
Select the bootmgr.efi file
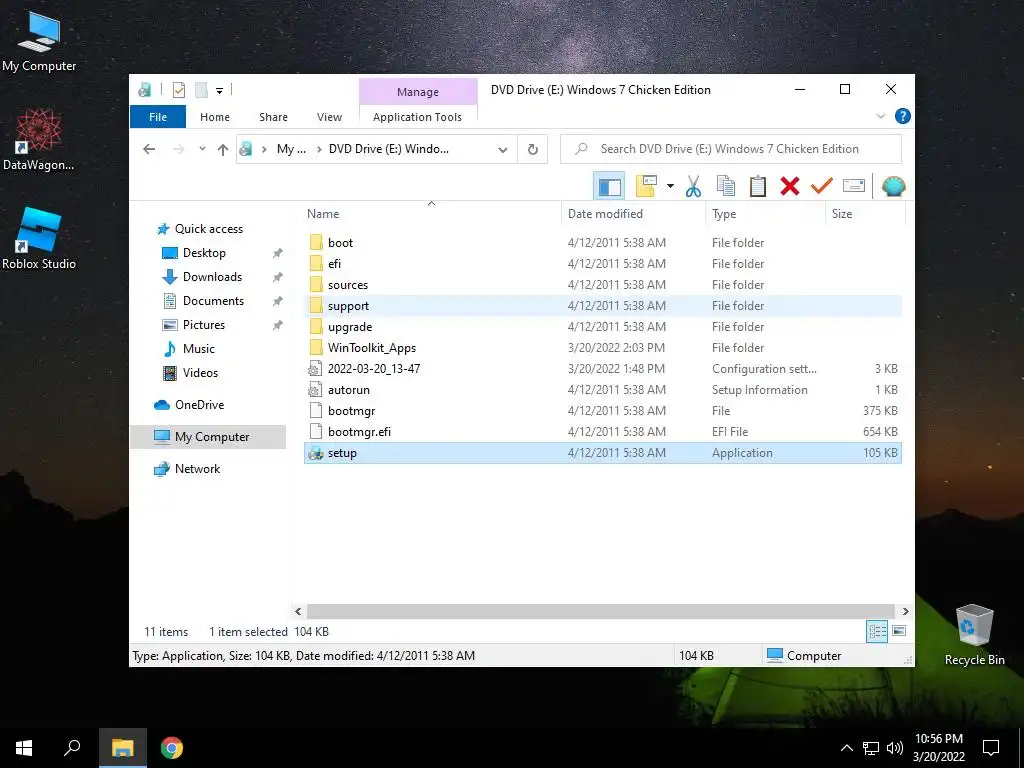pos(602,432)
